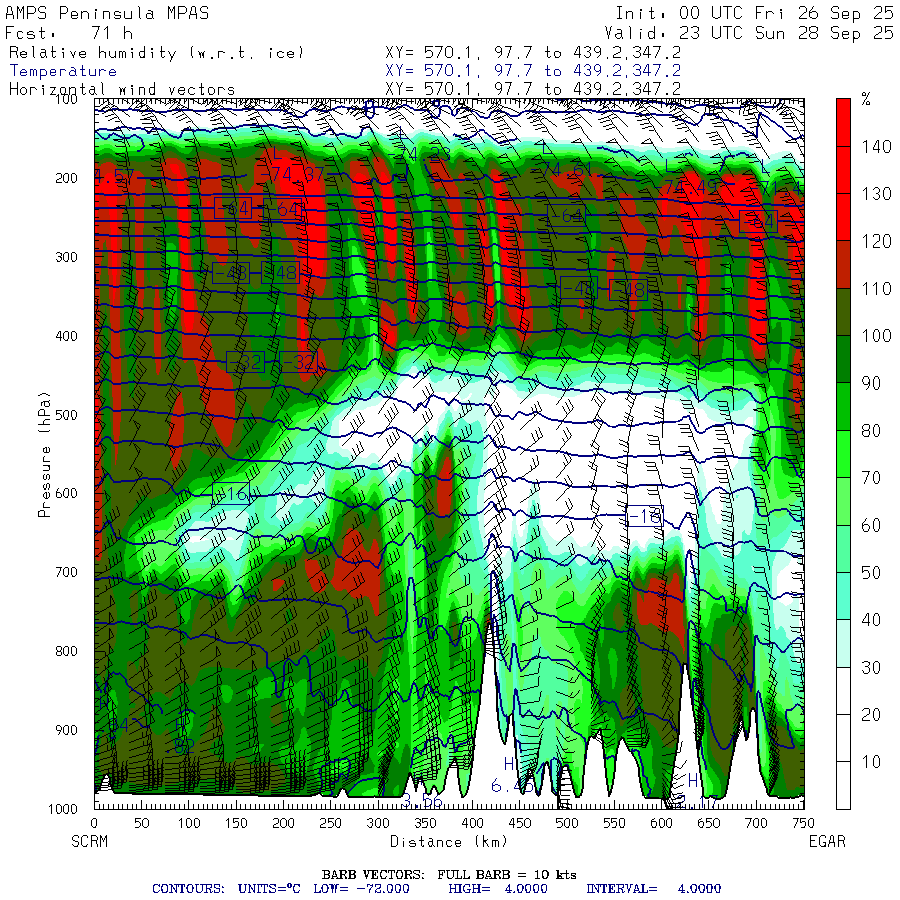Image resolution: width=900 pixels, height=900 pixels.
Task: Click the 'Valid: 23 UTC Sun 28 Sep 25' text
Action: [748, 33]
